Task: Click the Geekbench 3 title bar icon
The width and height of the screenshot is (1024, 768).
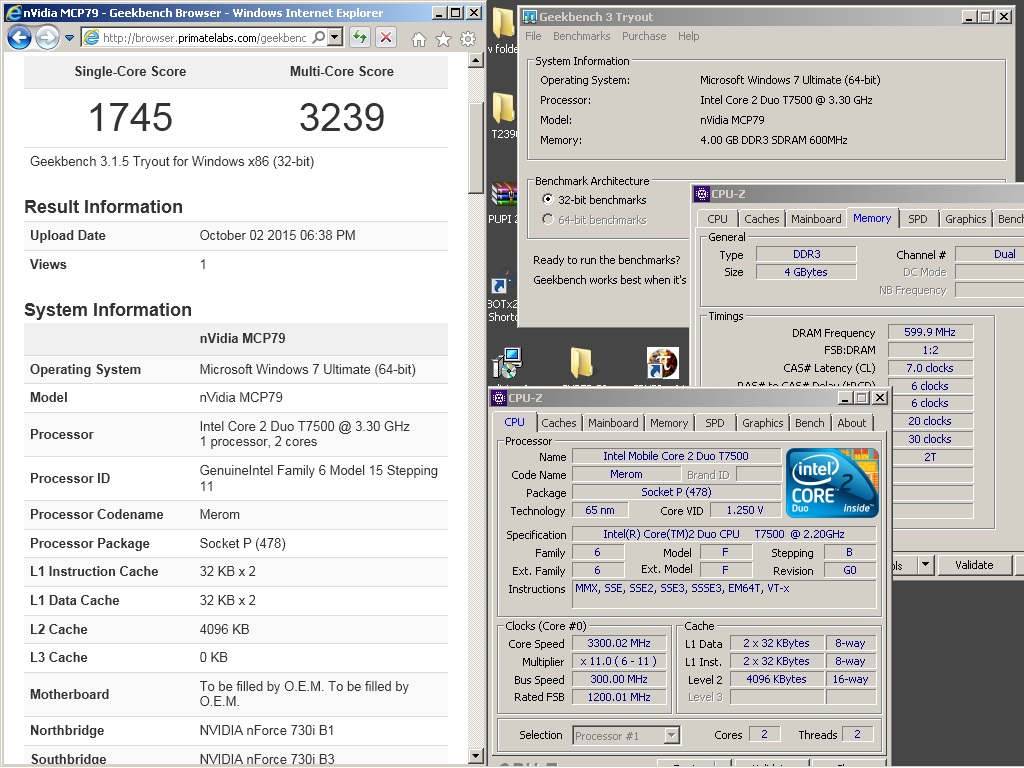Action: click(530, 17)
